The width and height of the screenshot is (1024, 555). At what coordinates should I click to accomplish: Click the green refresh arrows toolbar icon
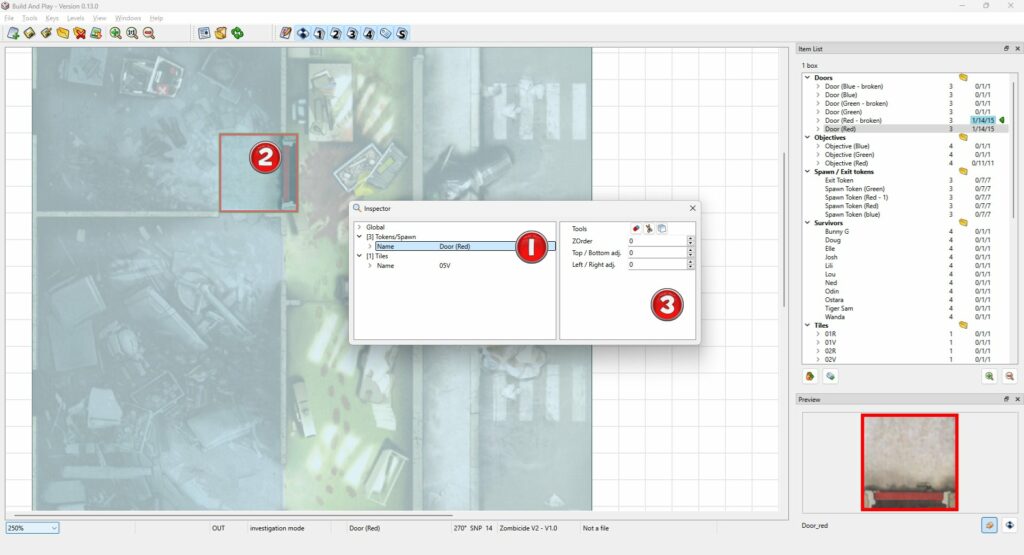(x=238, y=33)
